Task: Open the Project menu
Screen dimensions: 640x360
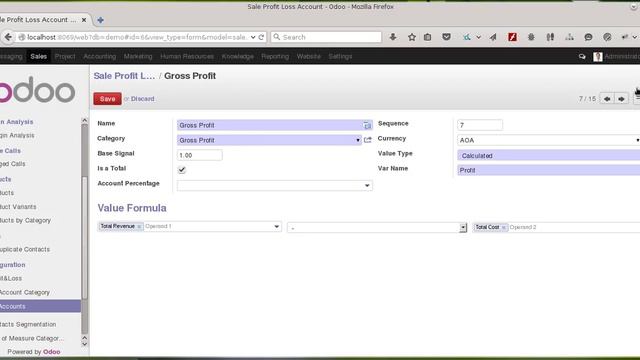Action: 65,57
